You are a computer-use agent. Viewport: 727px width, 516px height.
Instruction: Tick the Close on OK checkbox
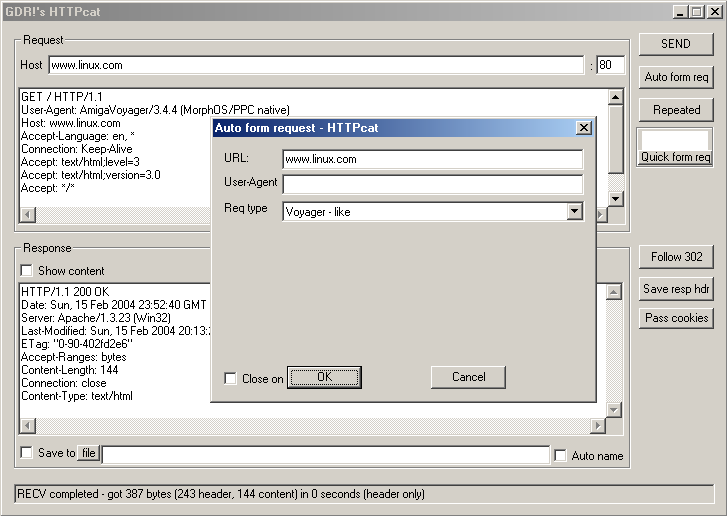click(231, 379)
